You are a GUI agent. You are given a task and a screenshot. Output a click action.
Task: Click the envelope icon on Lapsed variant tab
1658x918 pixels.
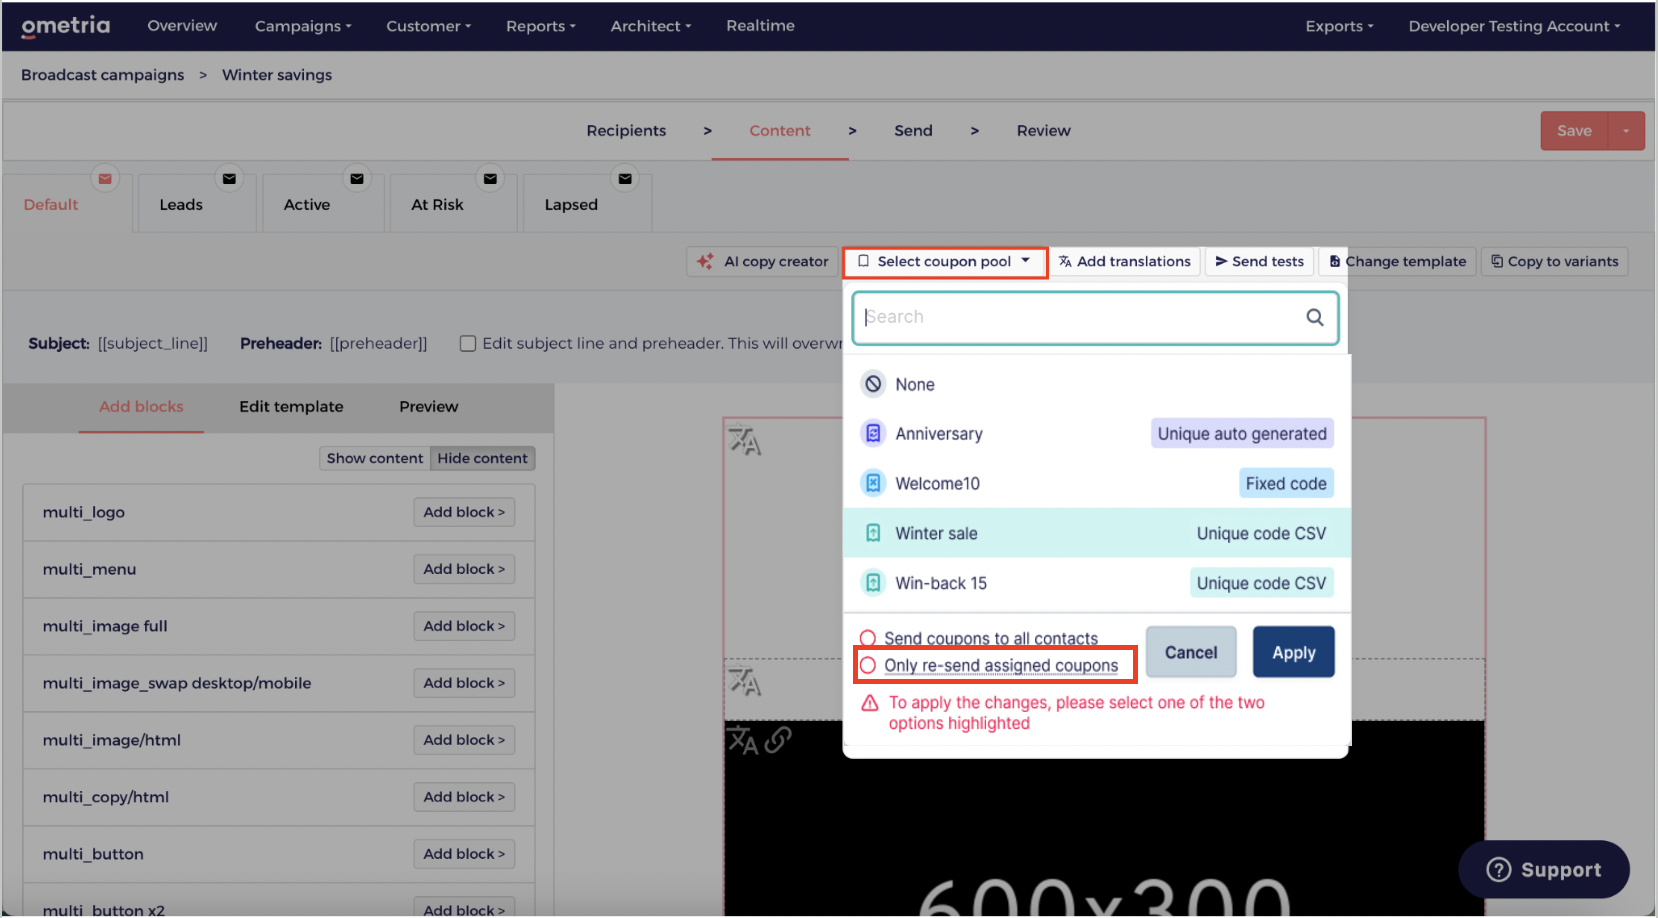coord(625,179)
